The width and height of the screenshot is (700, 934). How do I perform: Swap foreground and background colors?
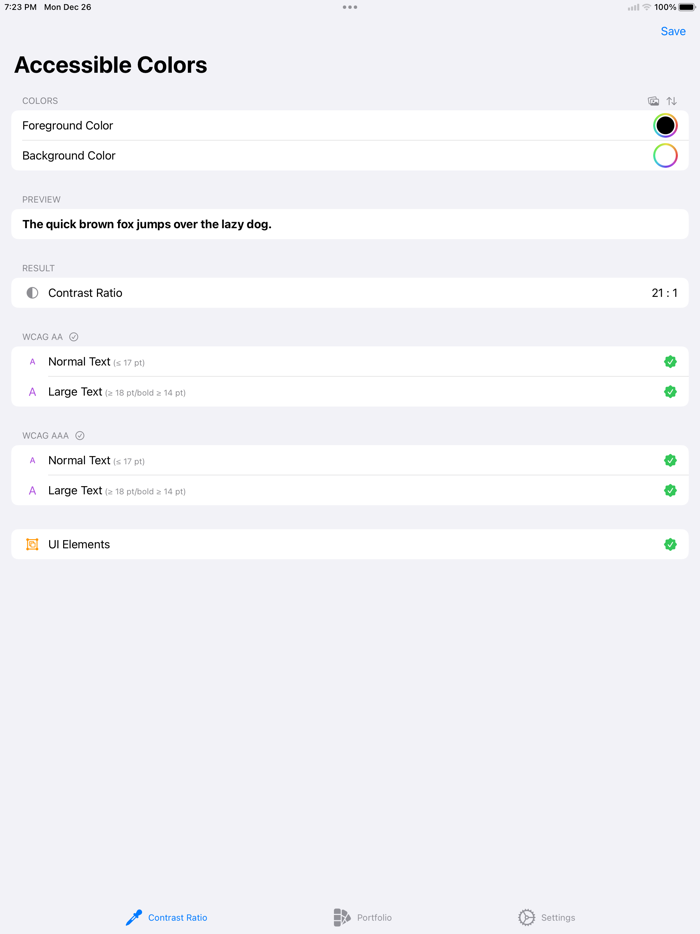pos(671,101)
